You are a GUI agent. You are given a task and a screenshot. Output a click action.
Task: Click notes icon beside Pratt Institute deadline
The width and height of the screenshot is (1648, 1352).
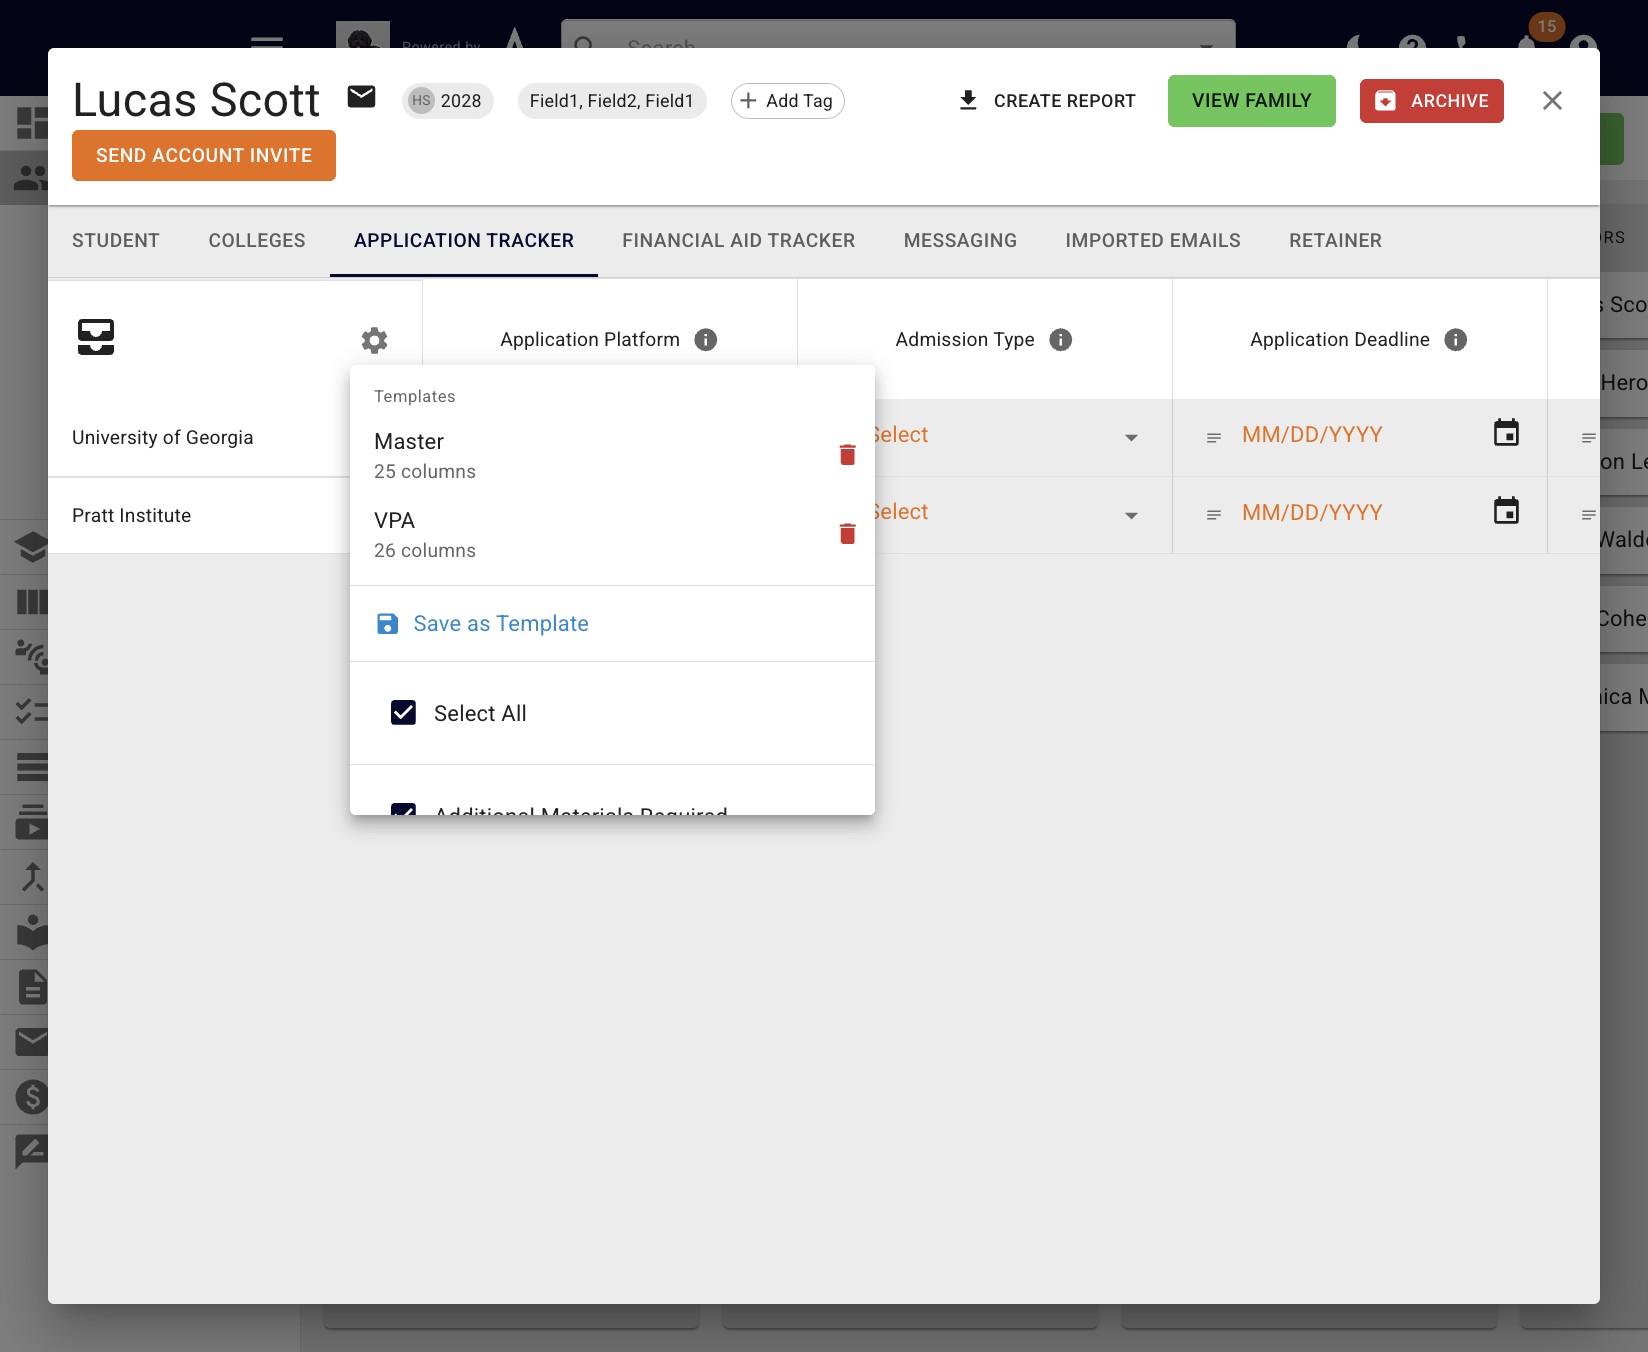coord(1214,515)
